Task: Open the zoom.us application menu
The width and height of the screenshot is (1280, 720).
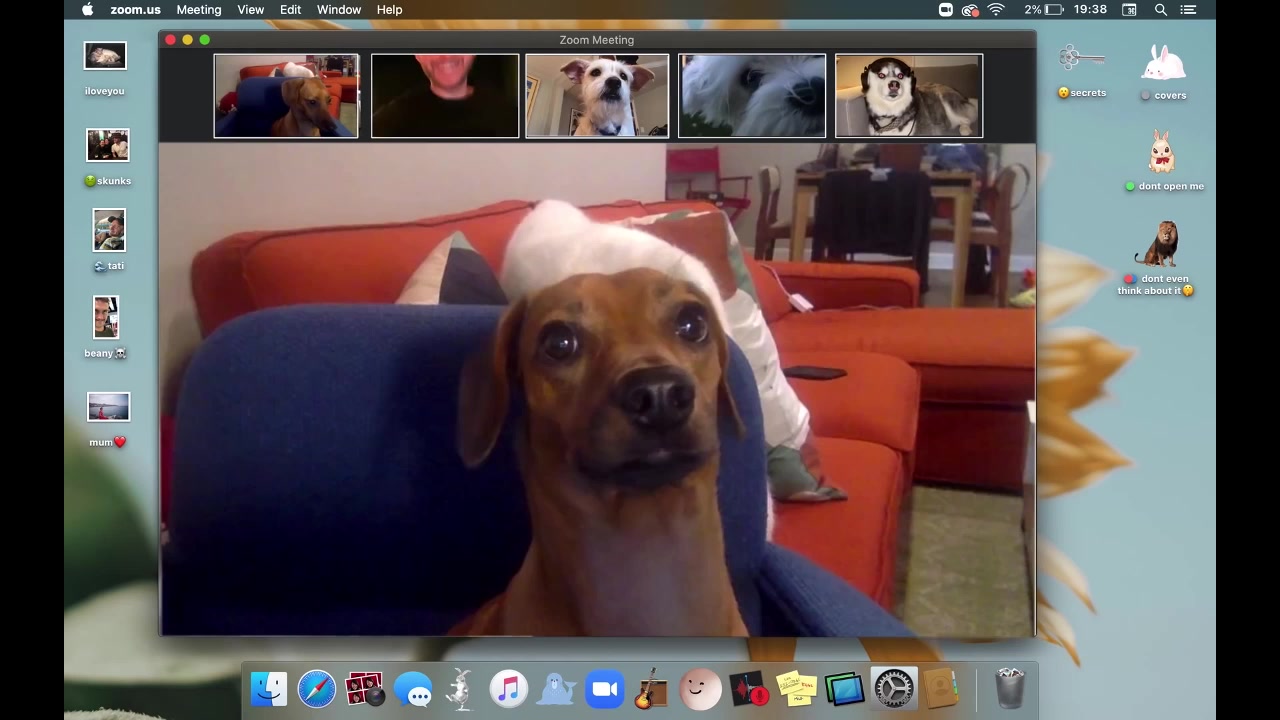Action: (135, 10)
